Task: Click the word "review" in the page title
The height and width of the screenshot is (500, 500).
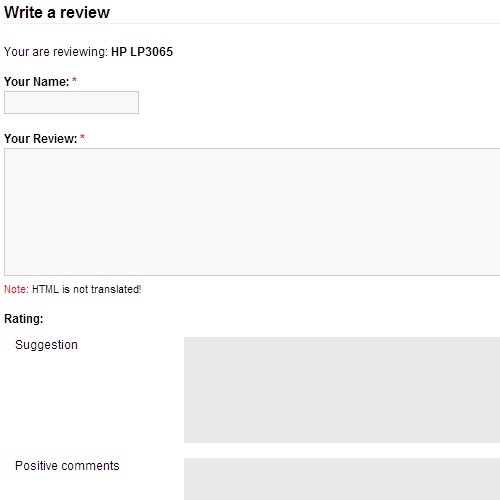Action: point(85,13)
